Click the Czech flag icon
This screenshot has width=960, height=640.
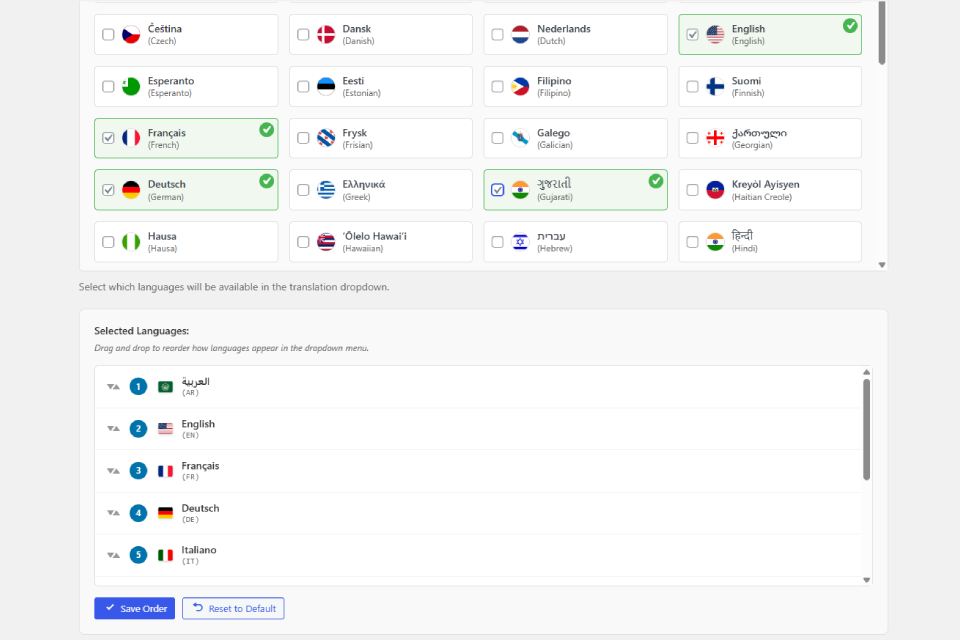pos(131,34)
